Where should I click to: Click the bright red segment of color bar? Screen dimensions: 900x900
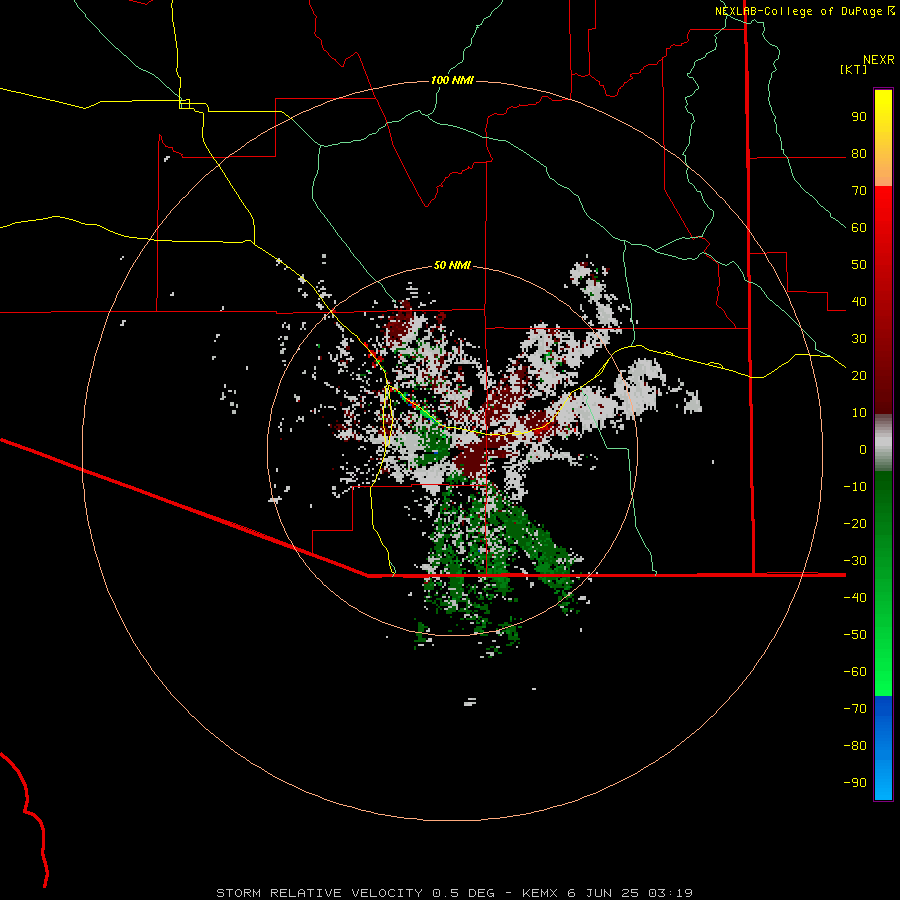(883, 201)
